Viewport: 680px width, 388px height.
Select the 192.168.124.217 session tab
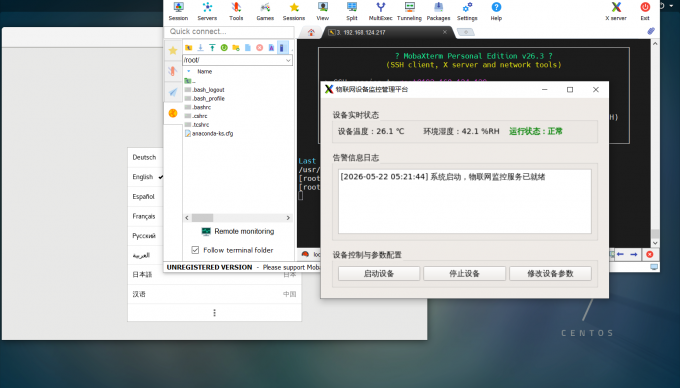point(387,33)
